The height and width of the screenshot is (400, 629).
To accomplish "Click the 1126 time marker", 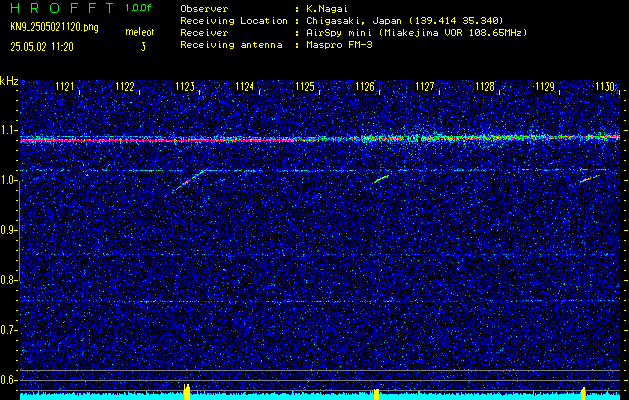I will pos(365,87).
